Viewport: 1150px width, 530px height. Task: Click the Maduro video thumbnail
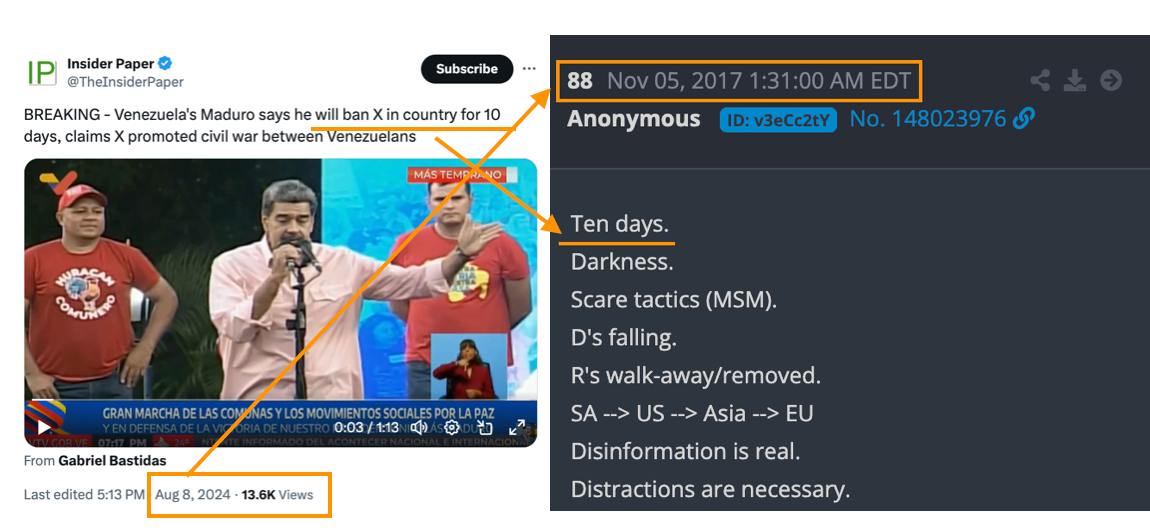click(x=281, y=303)
